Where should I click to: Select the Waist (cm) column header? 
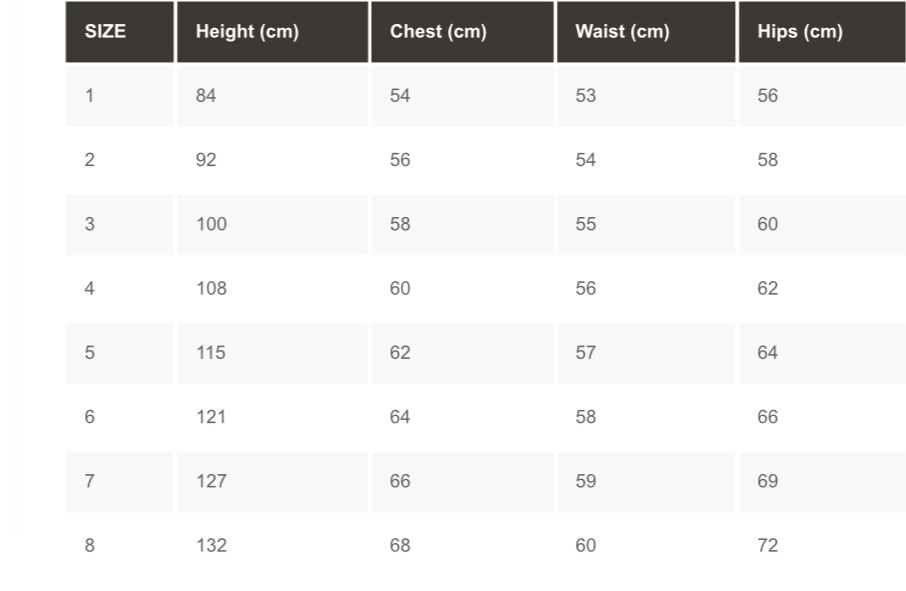click(x=646, y=32)
